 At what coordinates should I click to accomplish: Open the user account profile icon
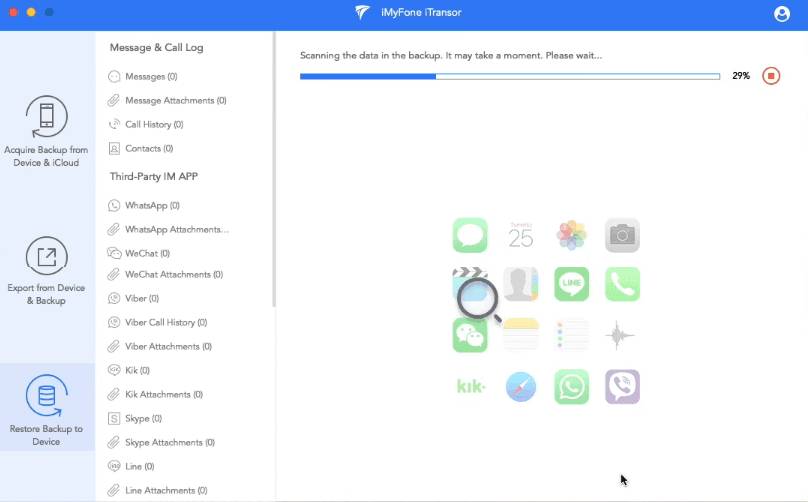781,14
